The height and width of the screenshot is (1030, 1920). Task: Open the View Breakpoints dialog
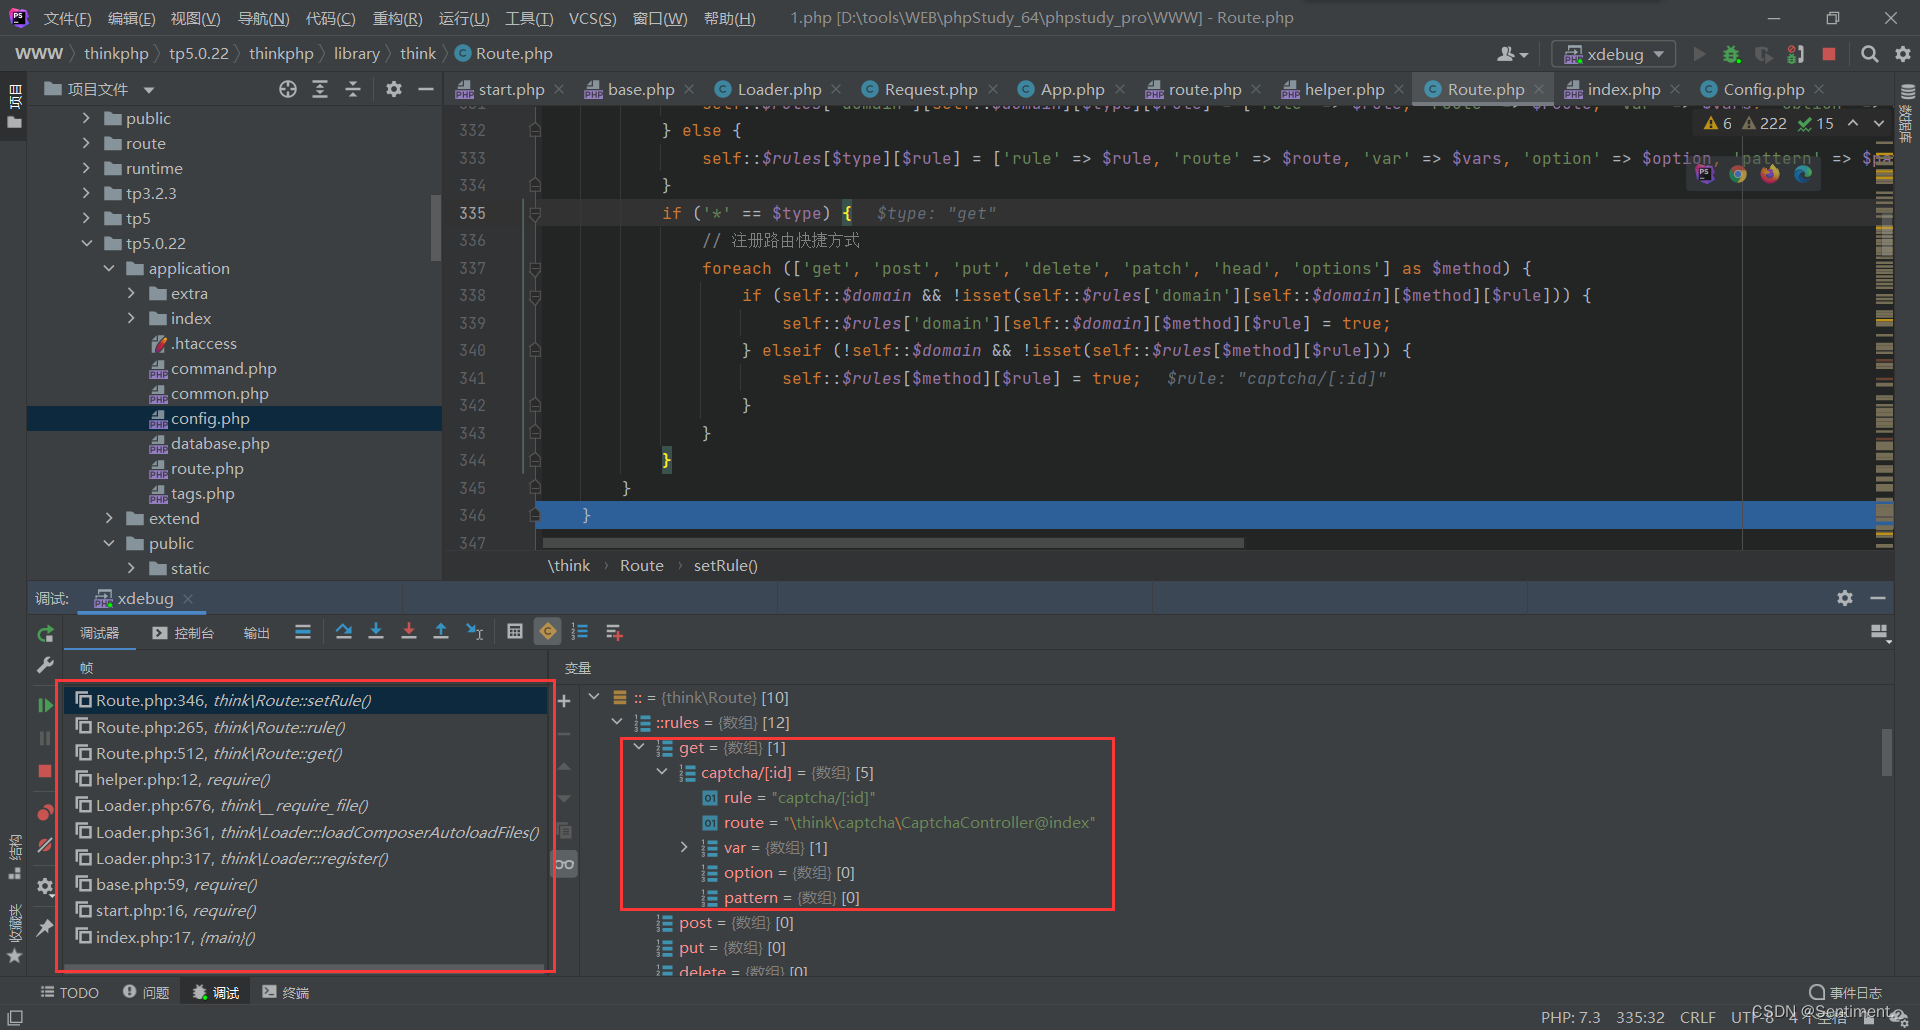[45, 812]
